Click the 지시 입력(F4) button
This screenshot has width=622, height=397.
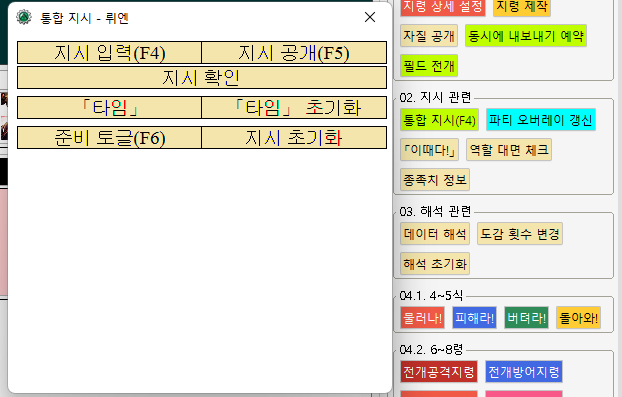109,53
